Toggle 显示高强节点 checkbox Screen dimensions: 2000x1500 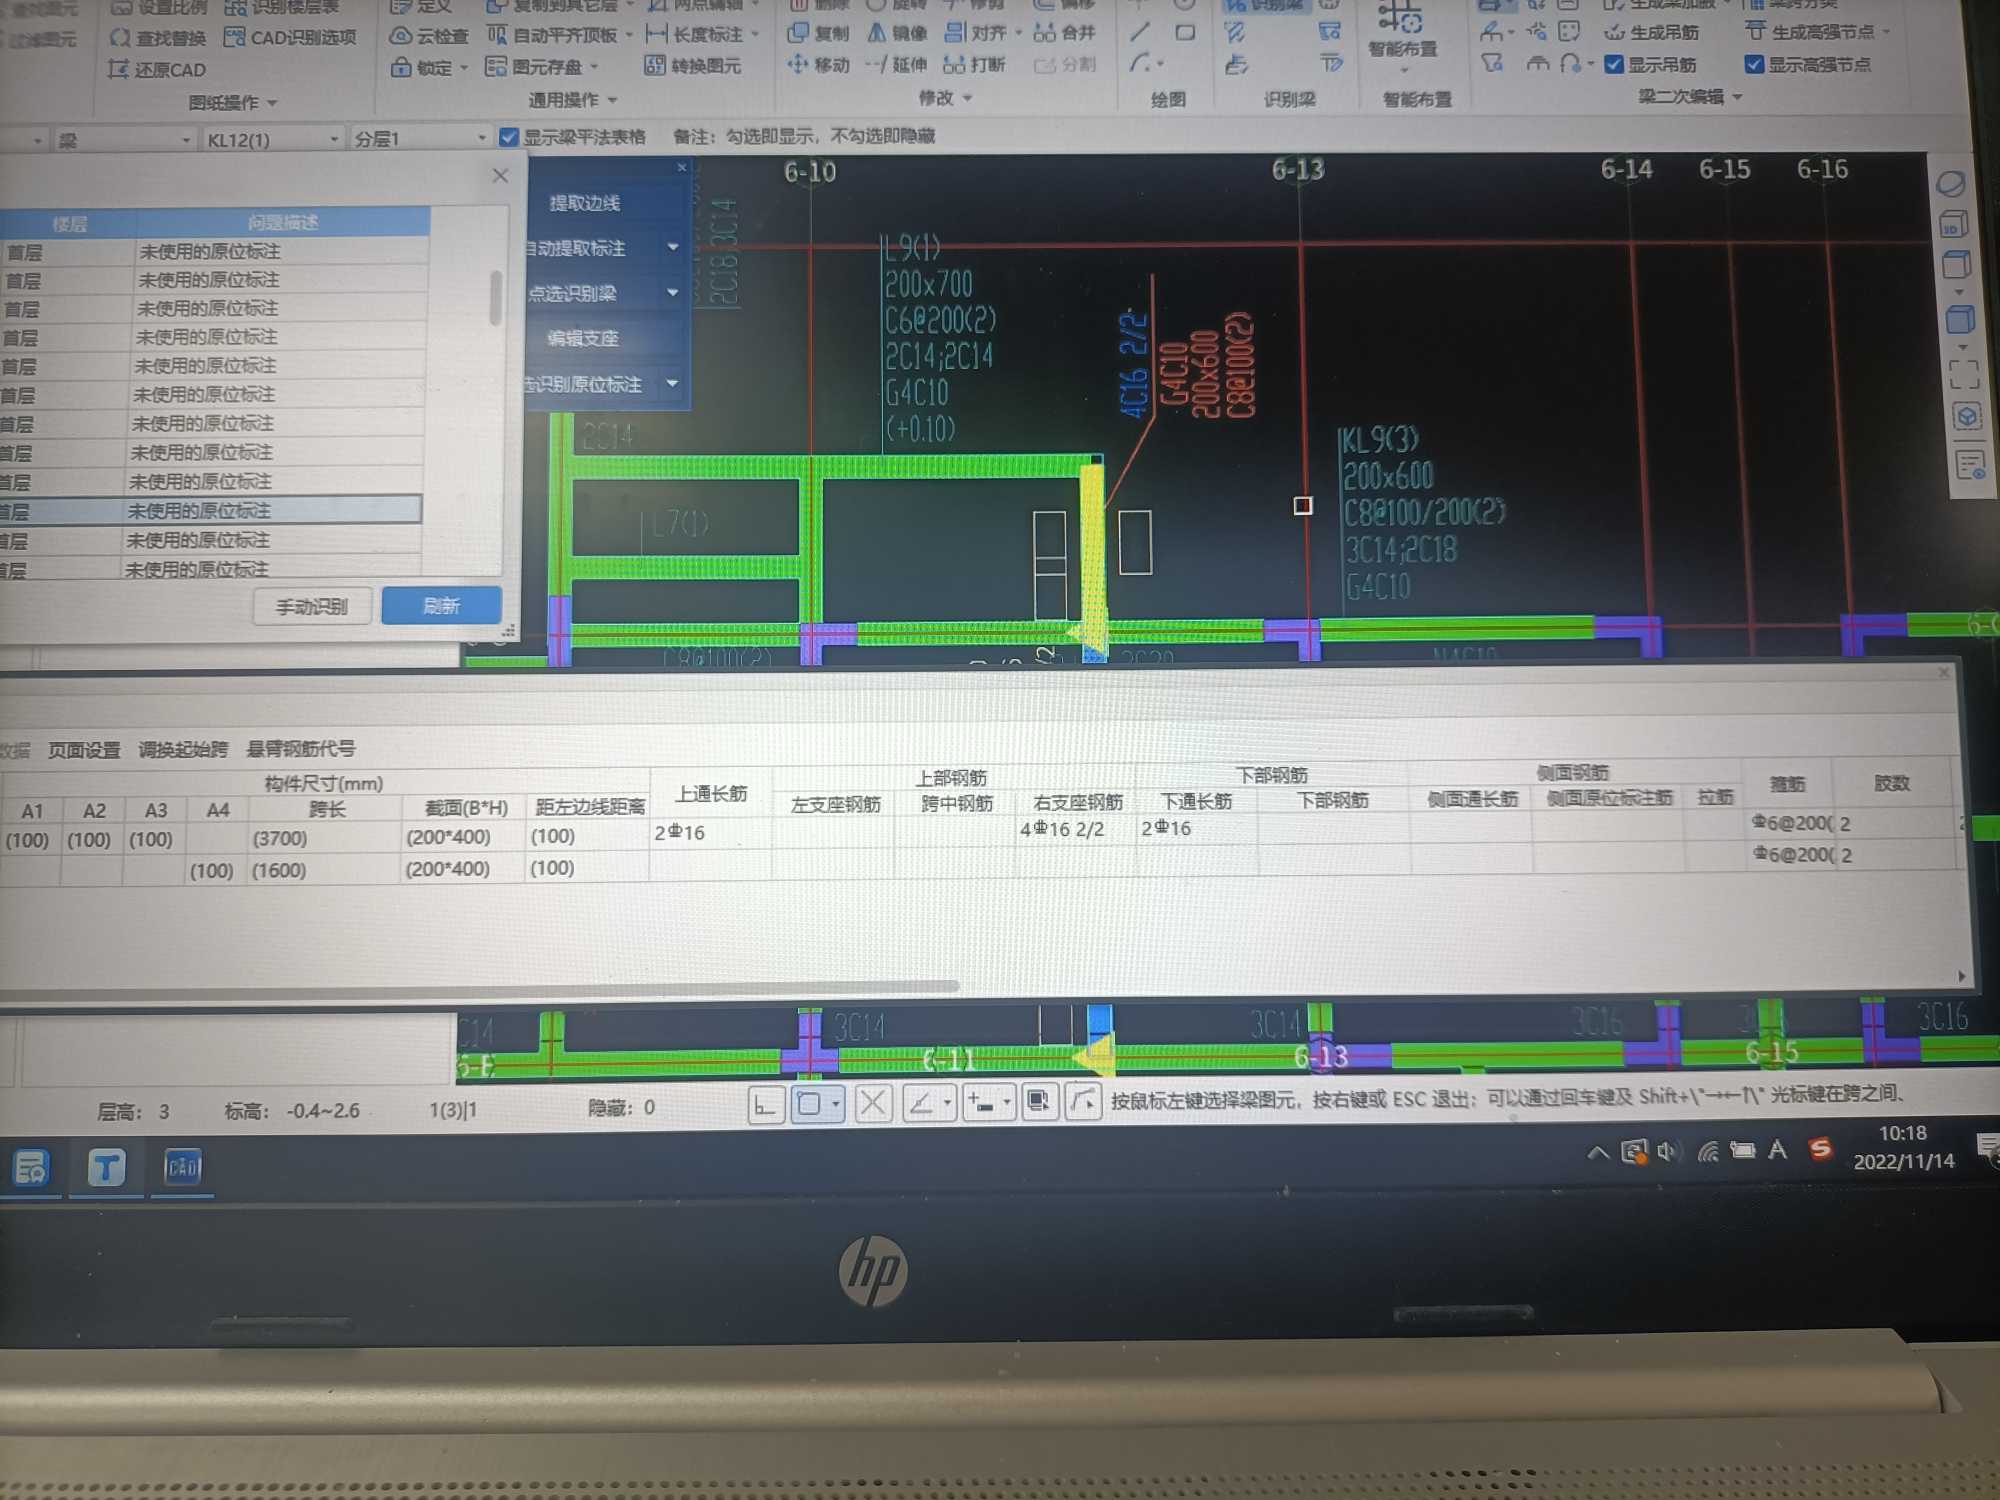(x=1754, y=65)
